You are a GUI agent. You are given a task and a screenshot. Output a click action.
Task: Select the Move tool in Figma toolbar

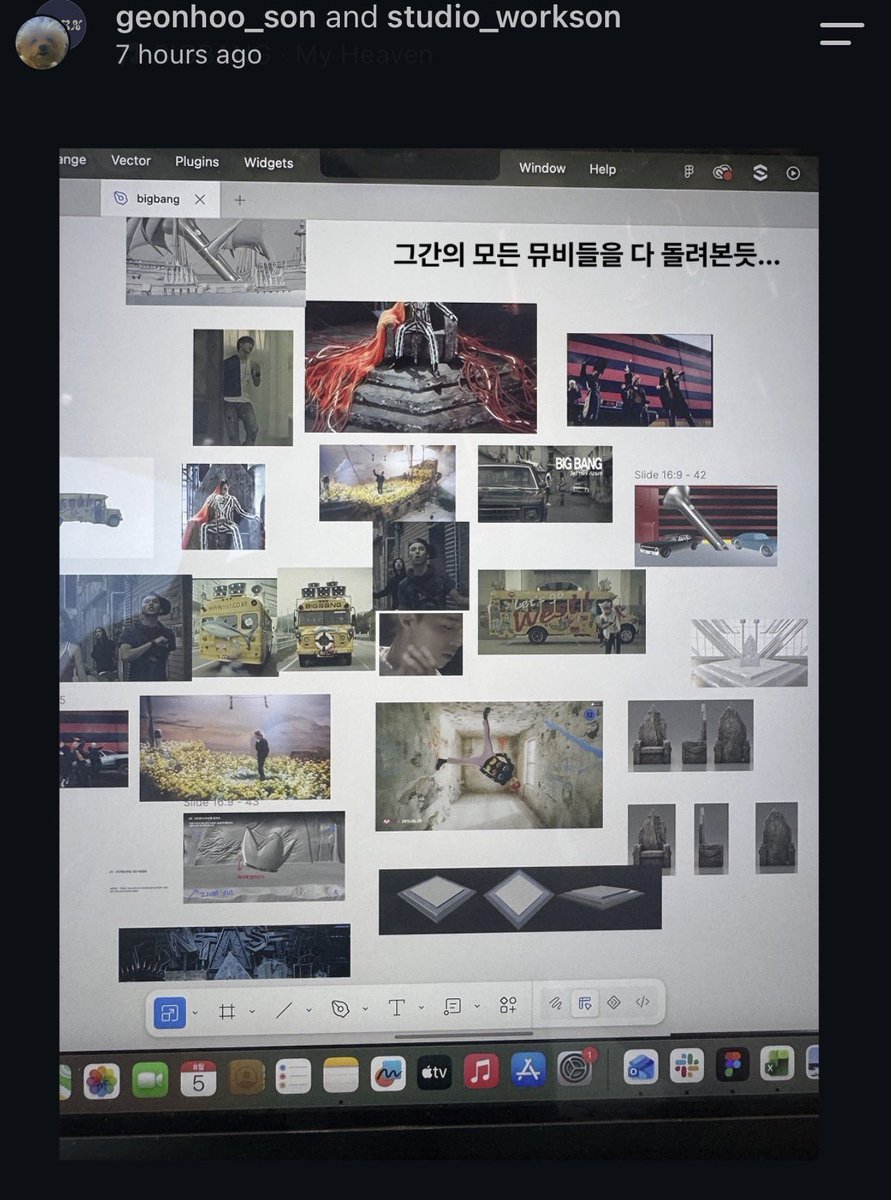click(x=170, y=1012)
